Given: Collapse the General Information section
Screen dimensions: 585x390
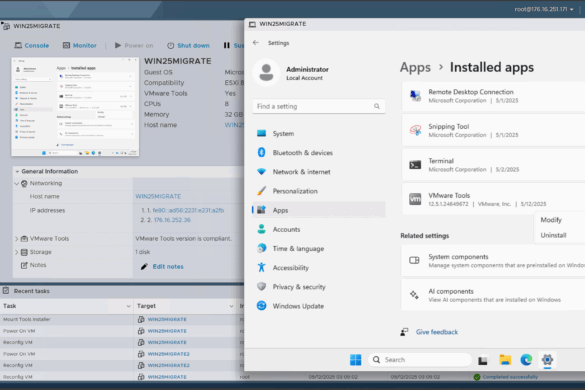Looking at the screenshot, I should [17, 171].
